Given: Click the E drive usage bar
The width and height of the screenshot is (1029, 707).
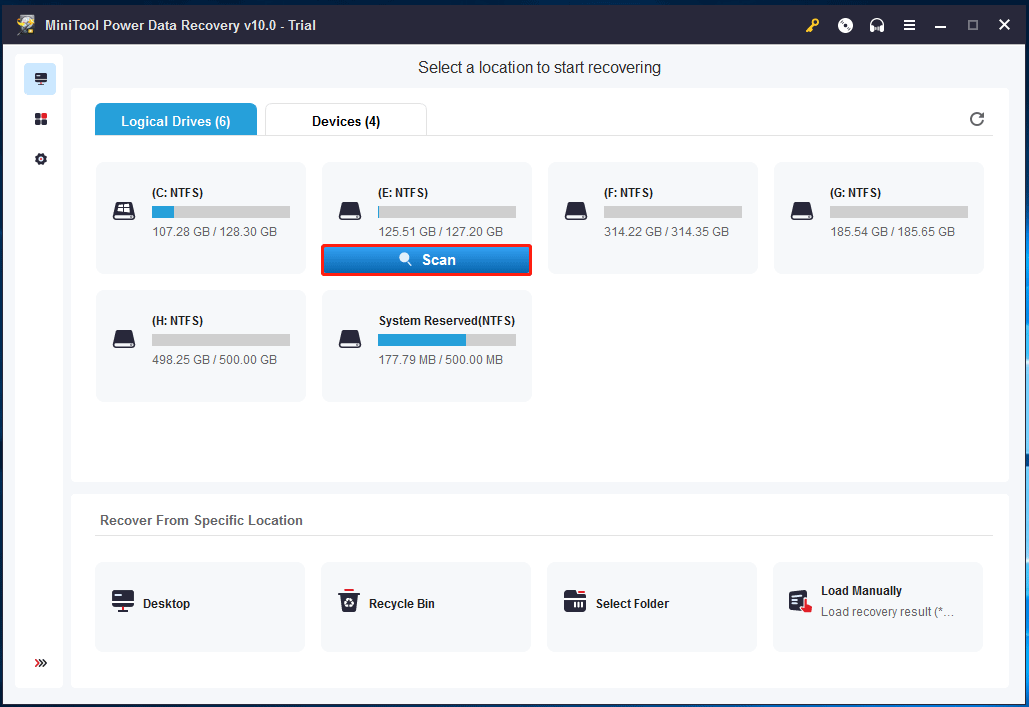Looking at the screenshot, I should 447,212.
